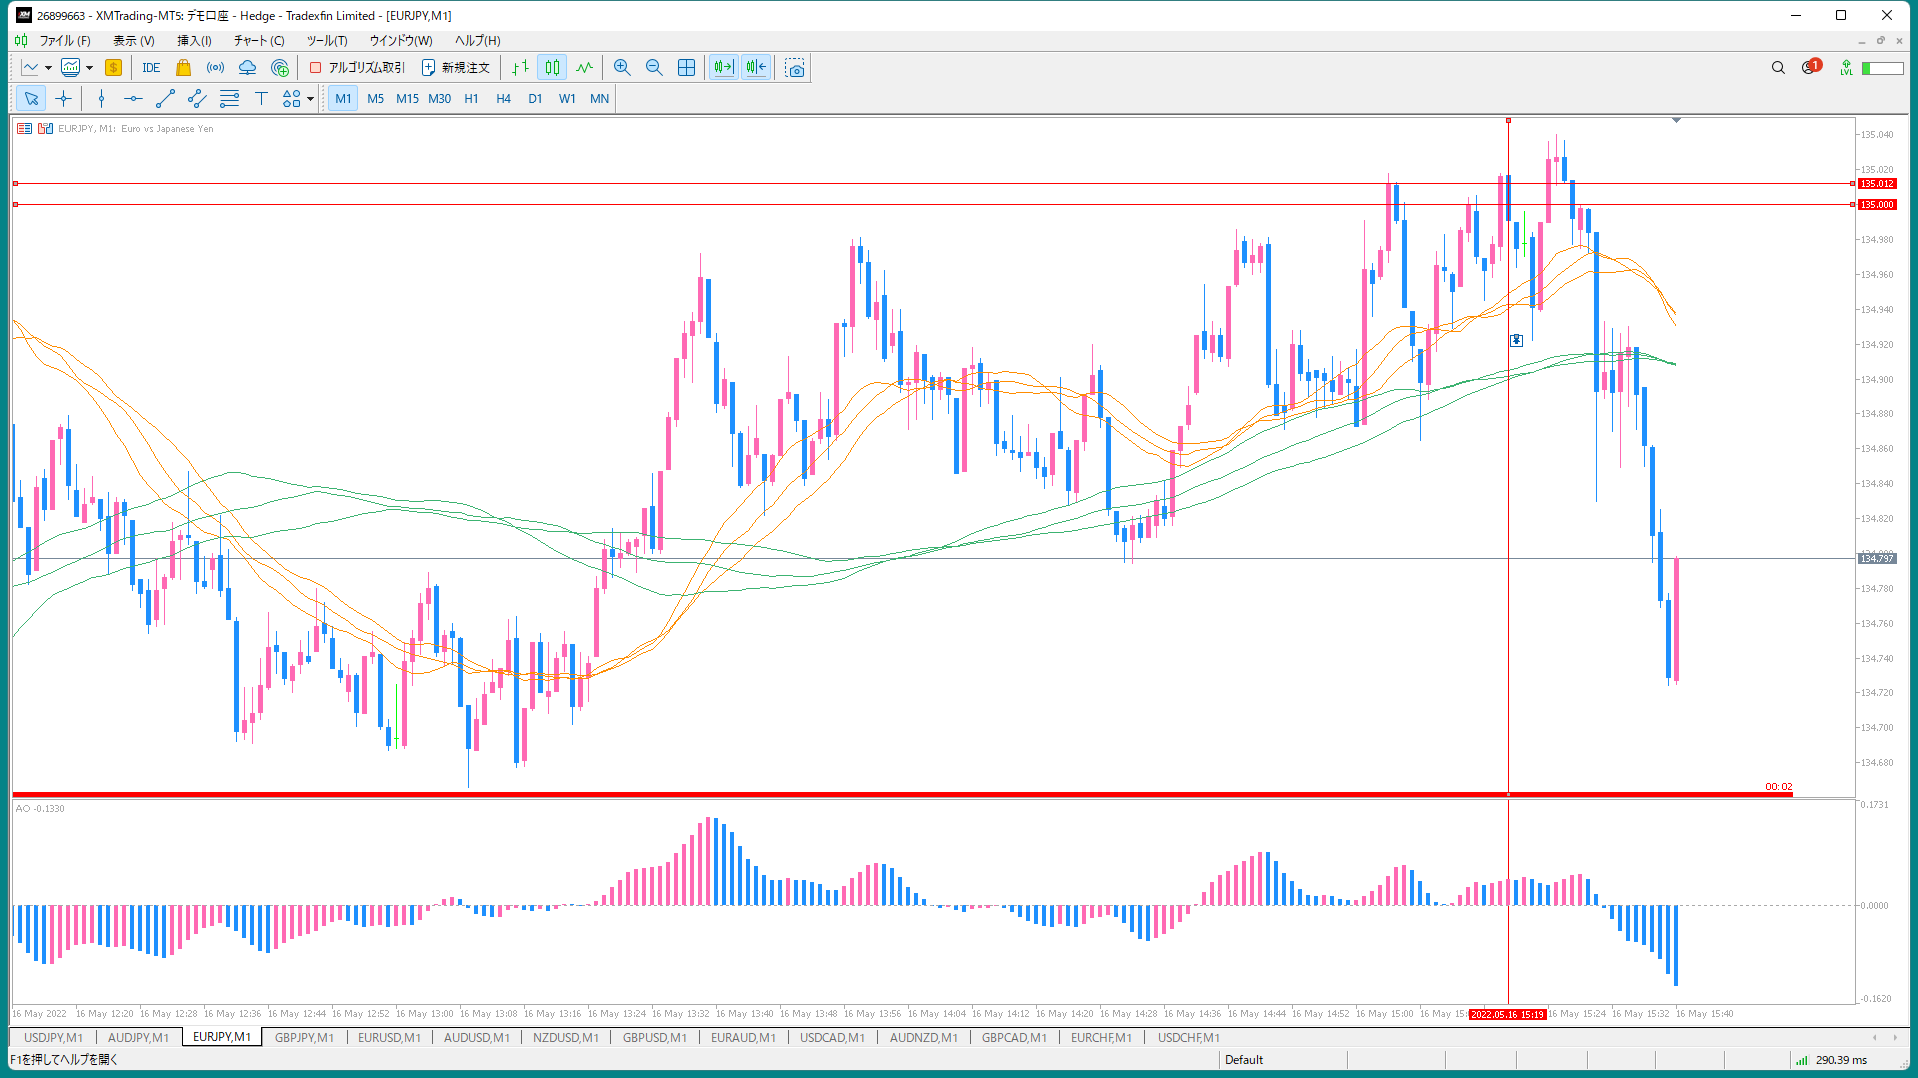The width and height of the screenshot is (1918, 1078).
Task: Open the 挿入 (I) menu
Action: coord(194,41)
